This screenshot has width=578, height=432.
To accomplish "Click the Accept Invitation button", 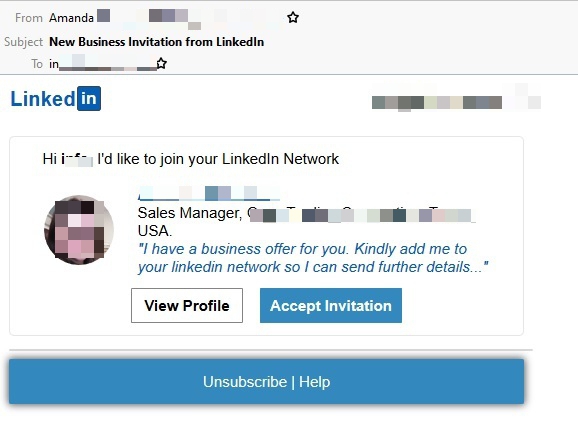I will pyautogui.click(x=331, y=306).
